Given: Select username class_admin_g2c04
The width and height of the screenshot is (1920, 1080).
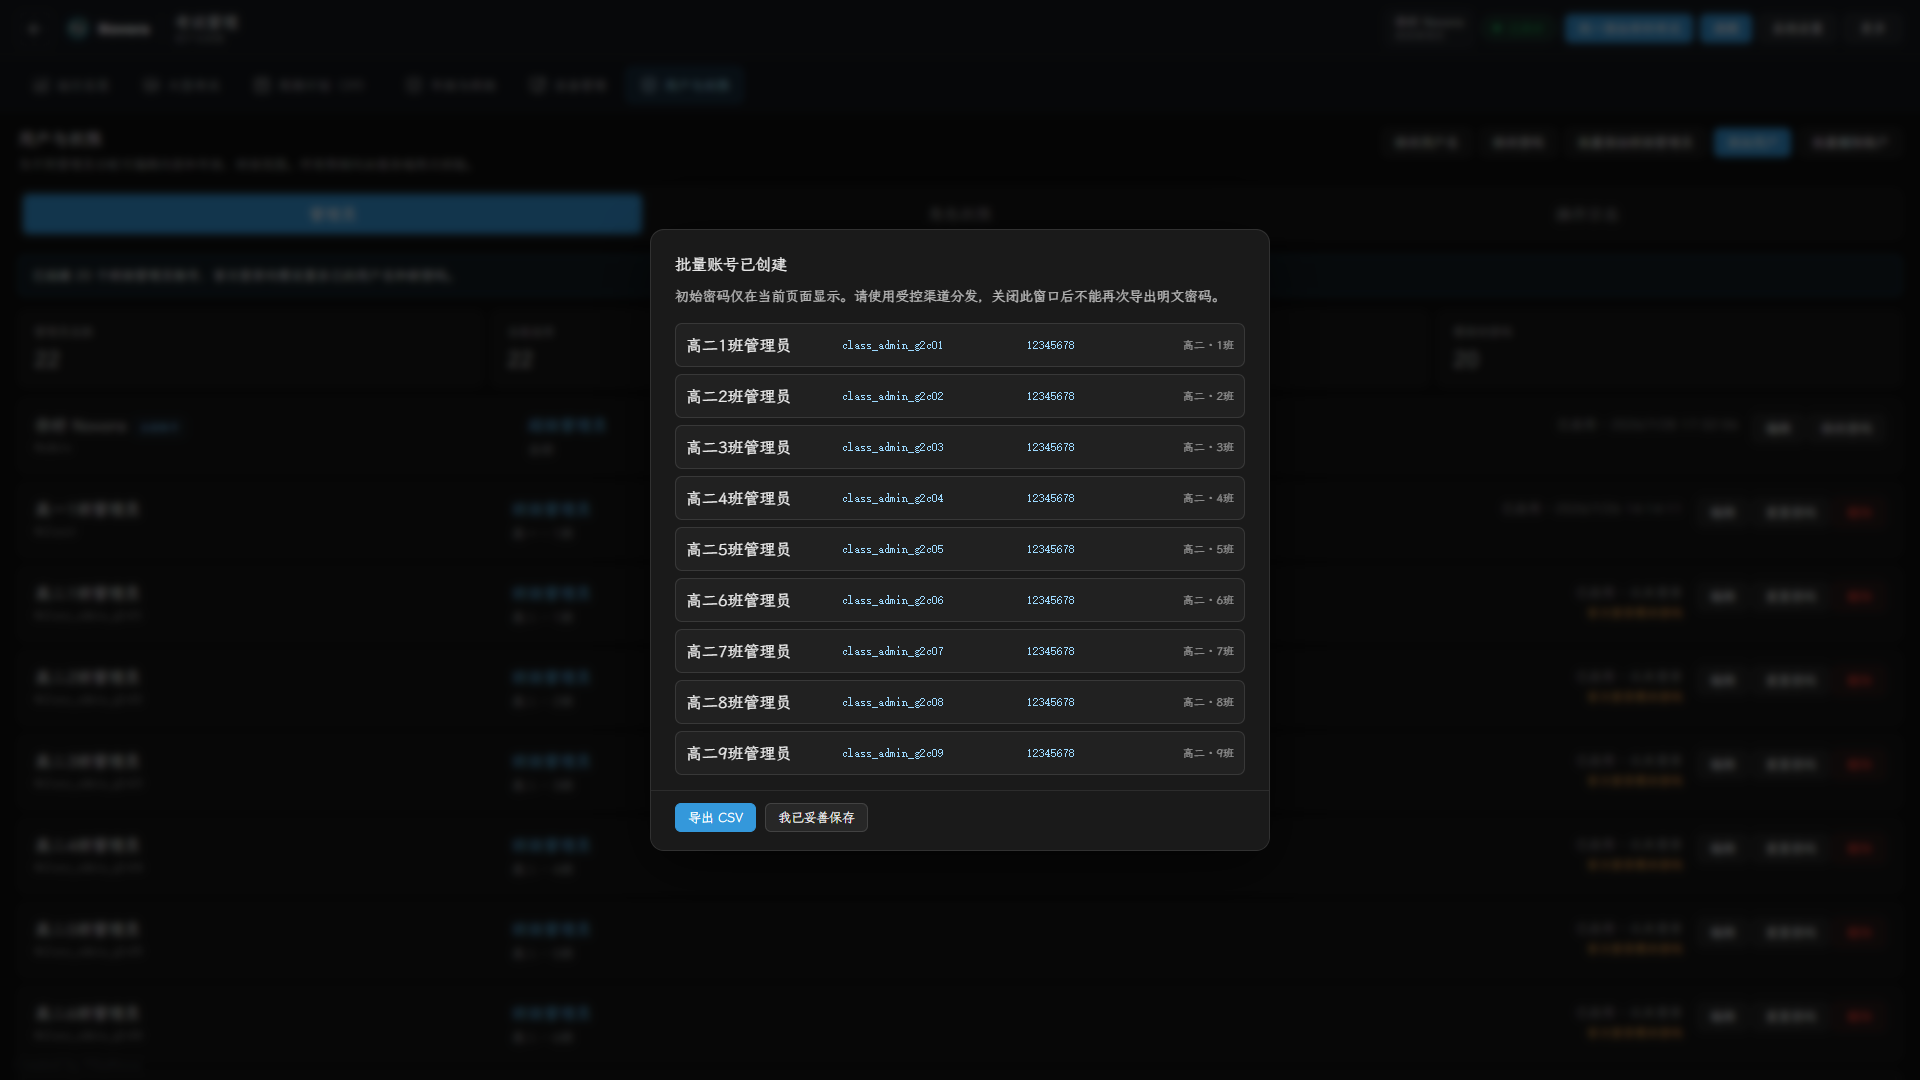Looking at the screenshot, I should point(892,498).
